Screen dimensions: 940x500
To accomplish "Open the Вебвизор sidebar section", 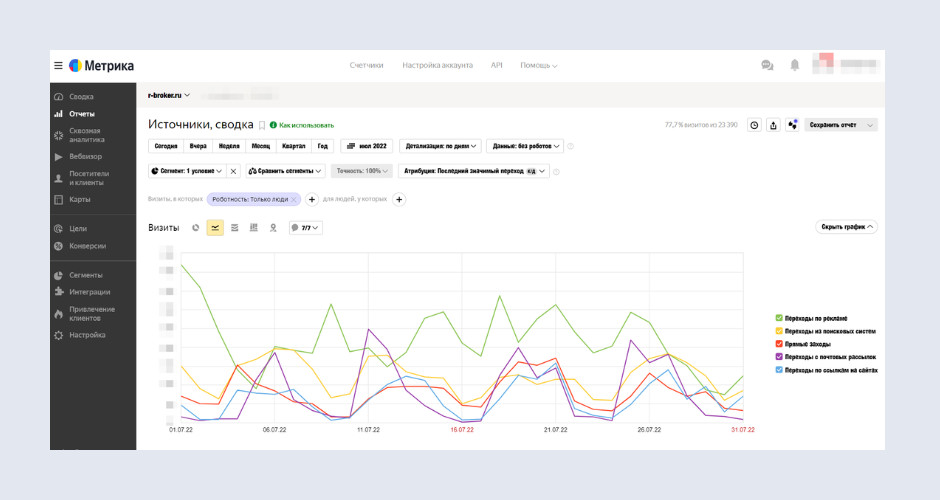I will (x=85, y=156).
